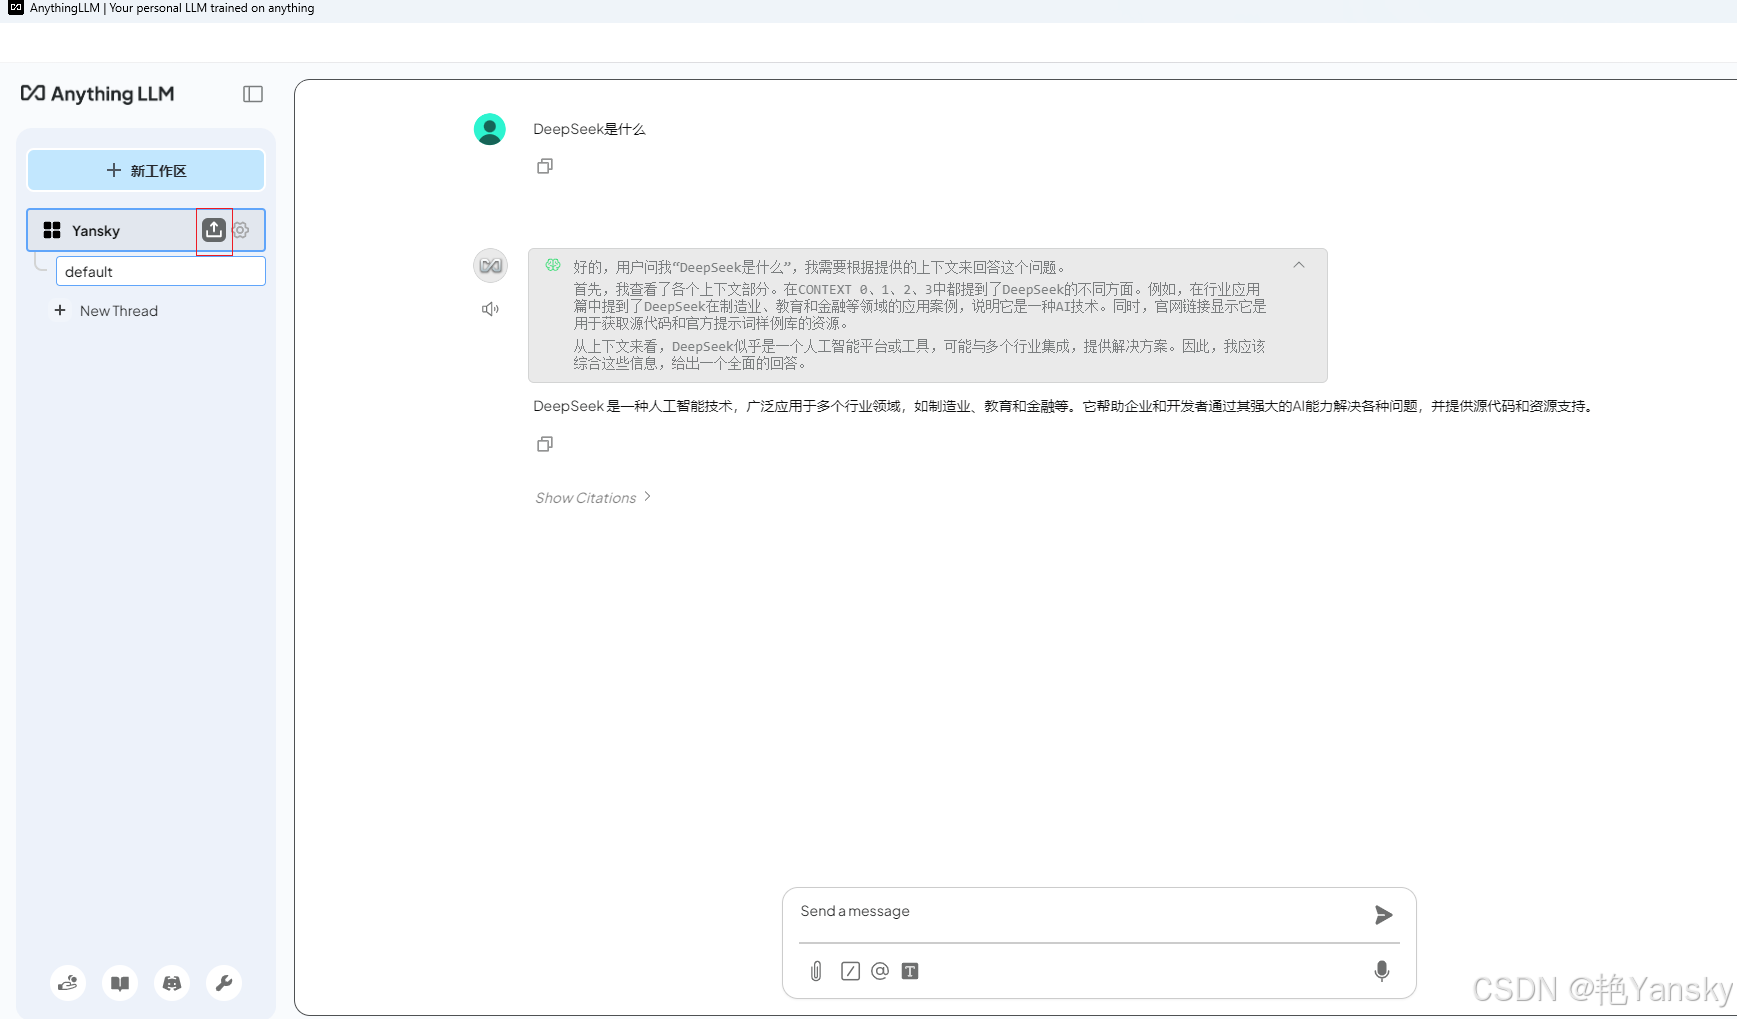Click the plus icon beside New Thread
This screenshot has width=1737, height=1019.
point(60,310)
